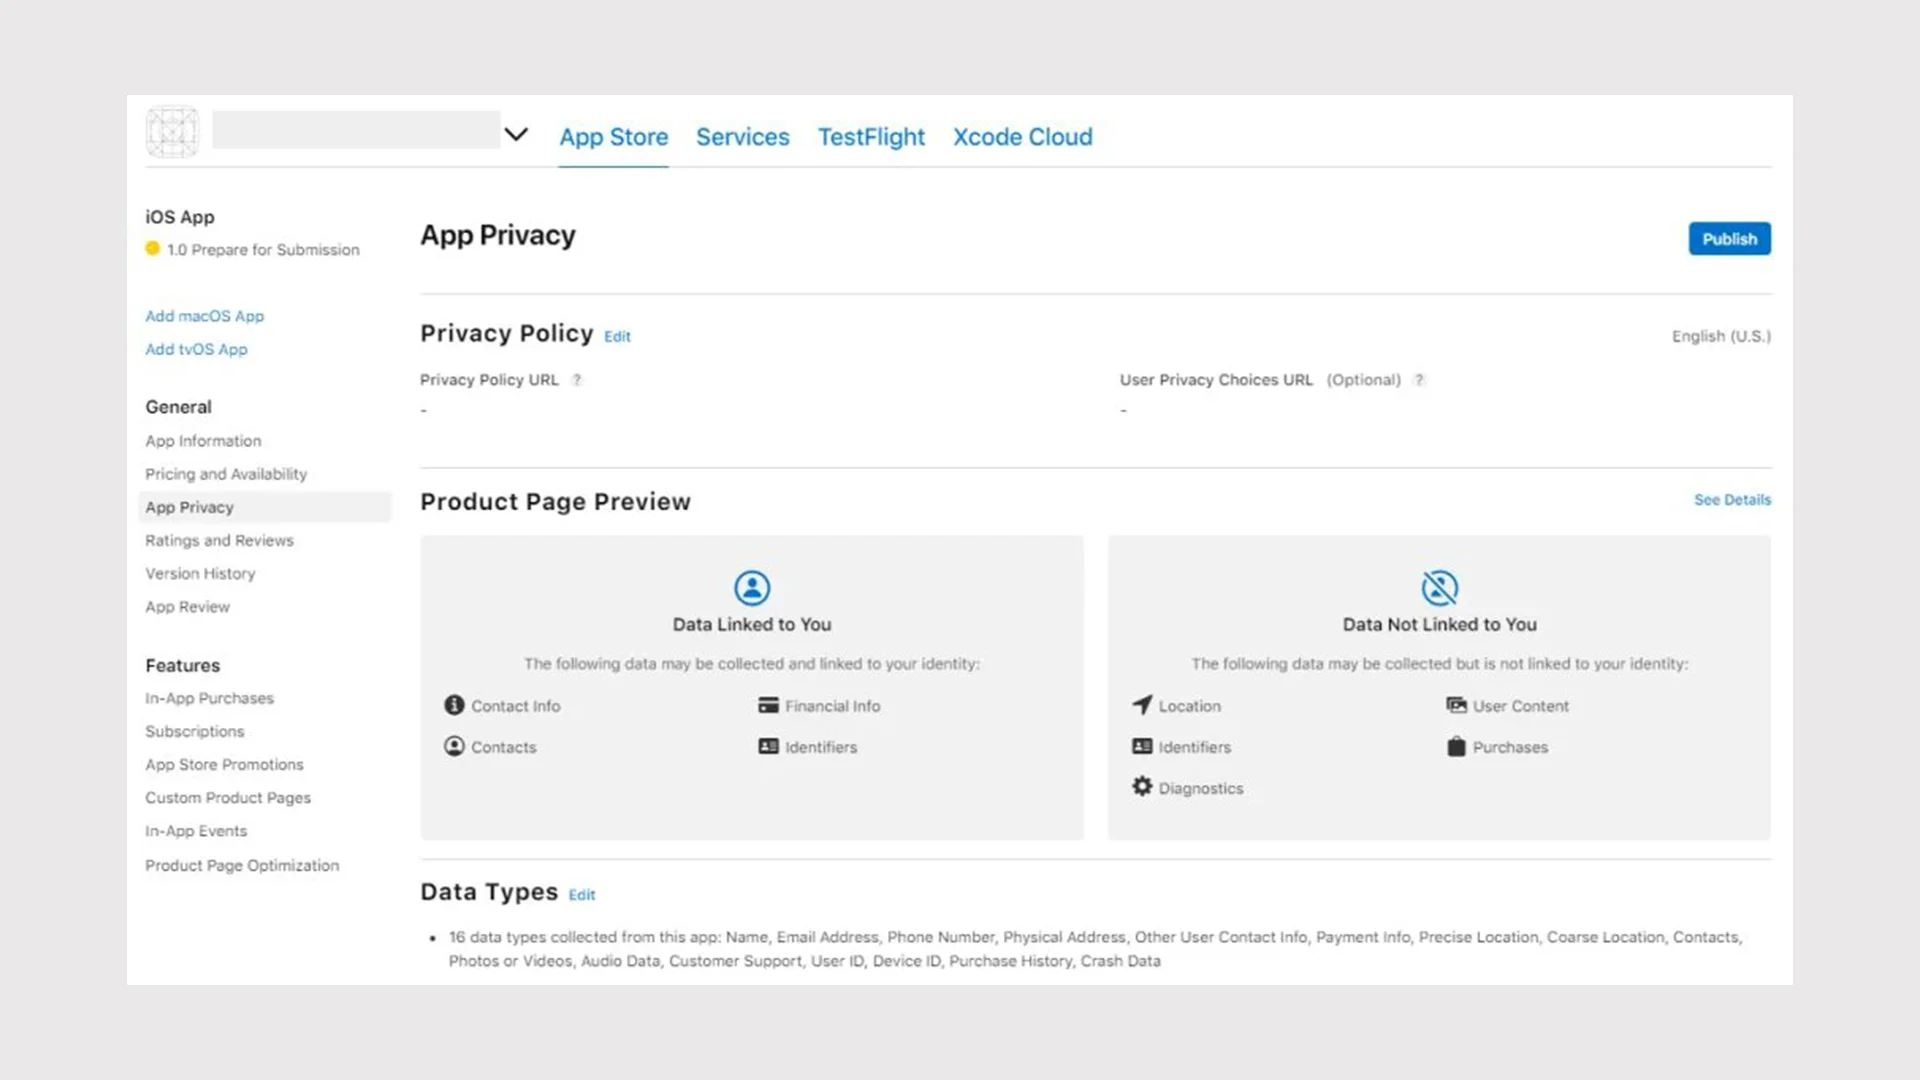Click the Purchases label
1920x1080 pixels.
(x=1509, y=747)
